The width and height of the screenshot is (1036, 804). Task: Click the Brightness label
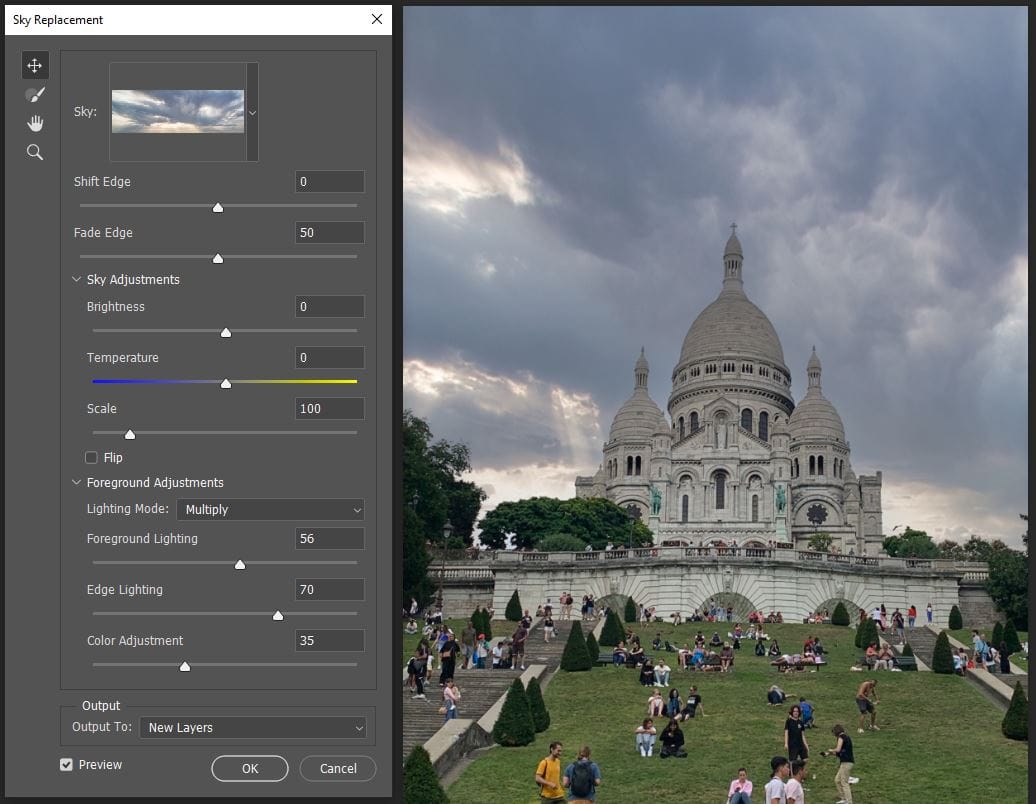pyautogui.click(x=116, y=307)
